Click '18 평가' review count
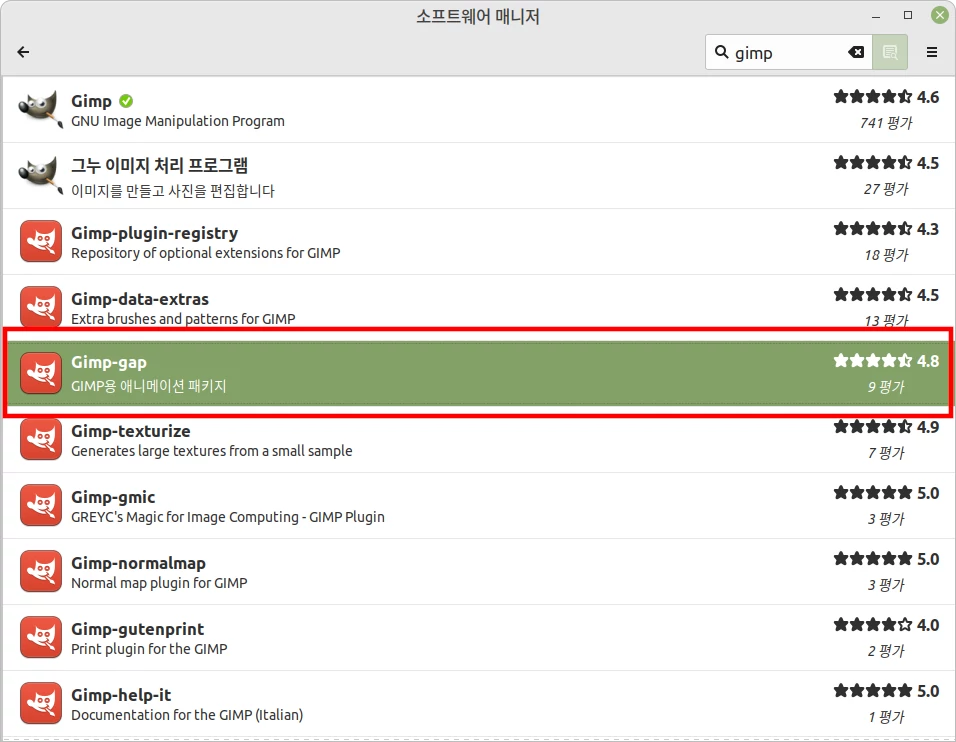The width and height of the screenshot is (956, 742). [886, 255]
